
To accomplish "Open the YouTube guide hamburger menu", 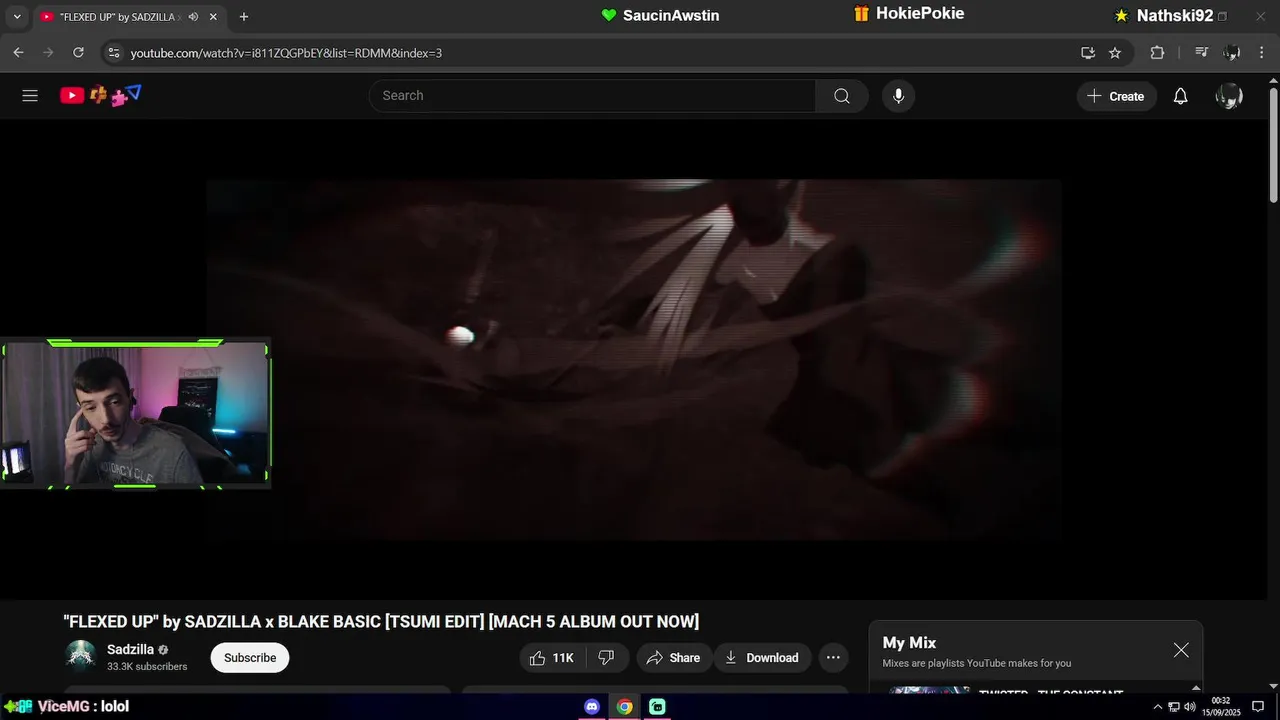I will 30,96.
